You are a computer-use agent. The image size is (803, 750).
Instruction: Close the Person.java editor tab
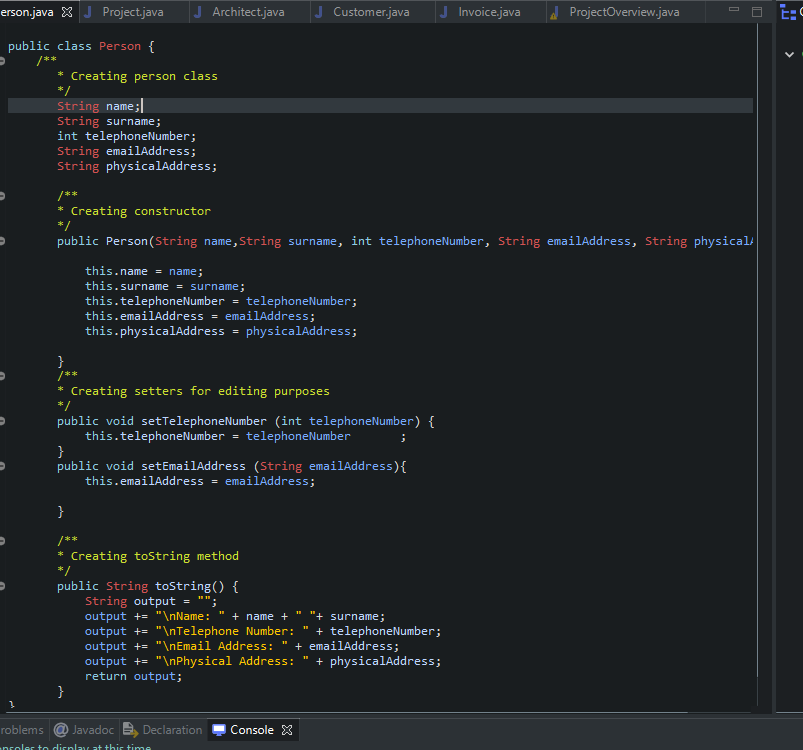pos(67,12)
